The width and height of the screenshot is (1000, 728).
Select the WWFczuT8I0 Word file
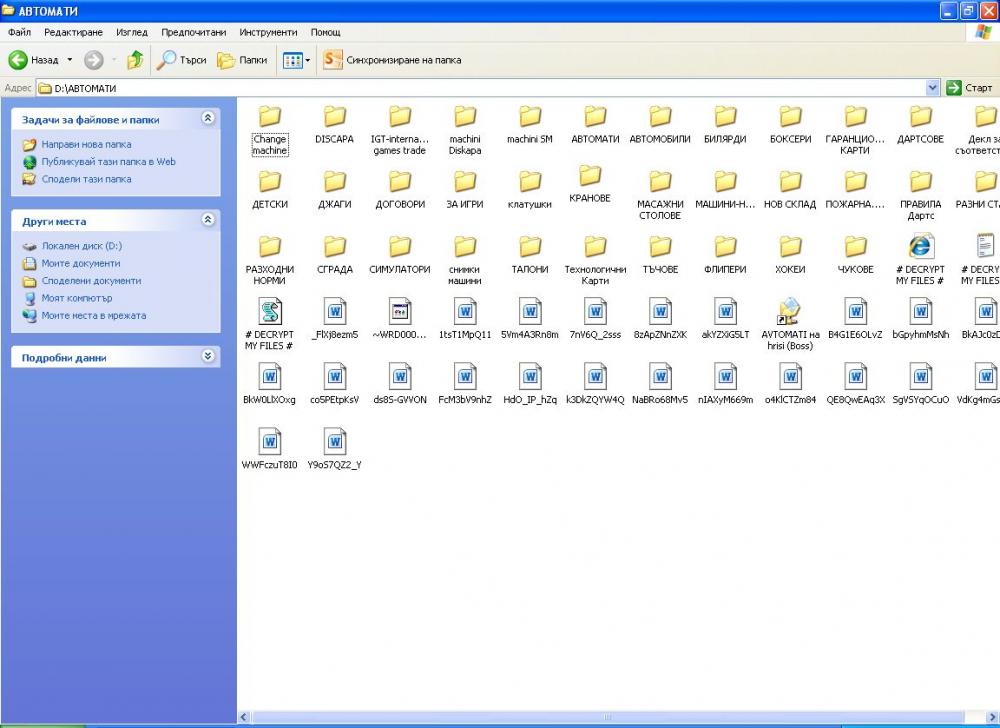(270, 450)
